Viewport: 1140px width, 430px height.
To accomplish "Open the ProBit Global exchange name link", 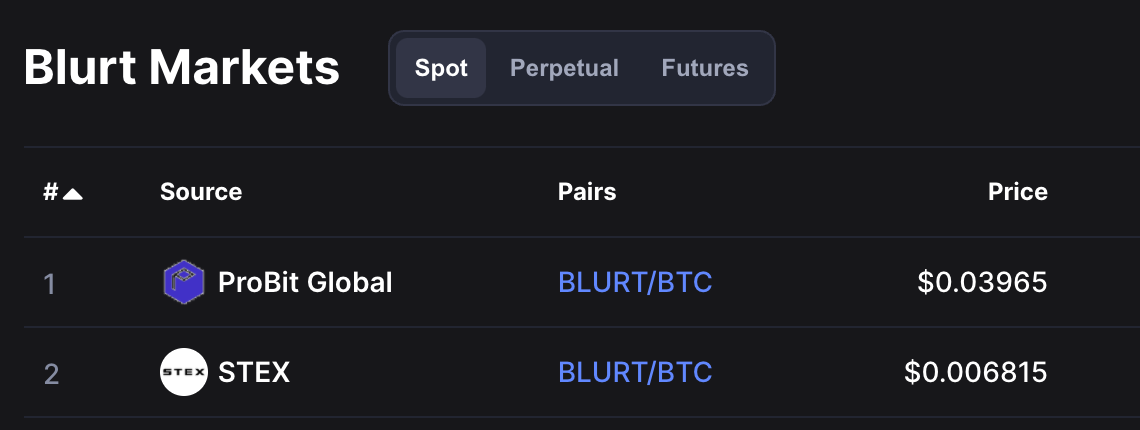I will [x=305, y=282].
